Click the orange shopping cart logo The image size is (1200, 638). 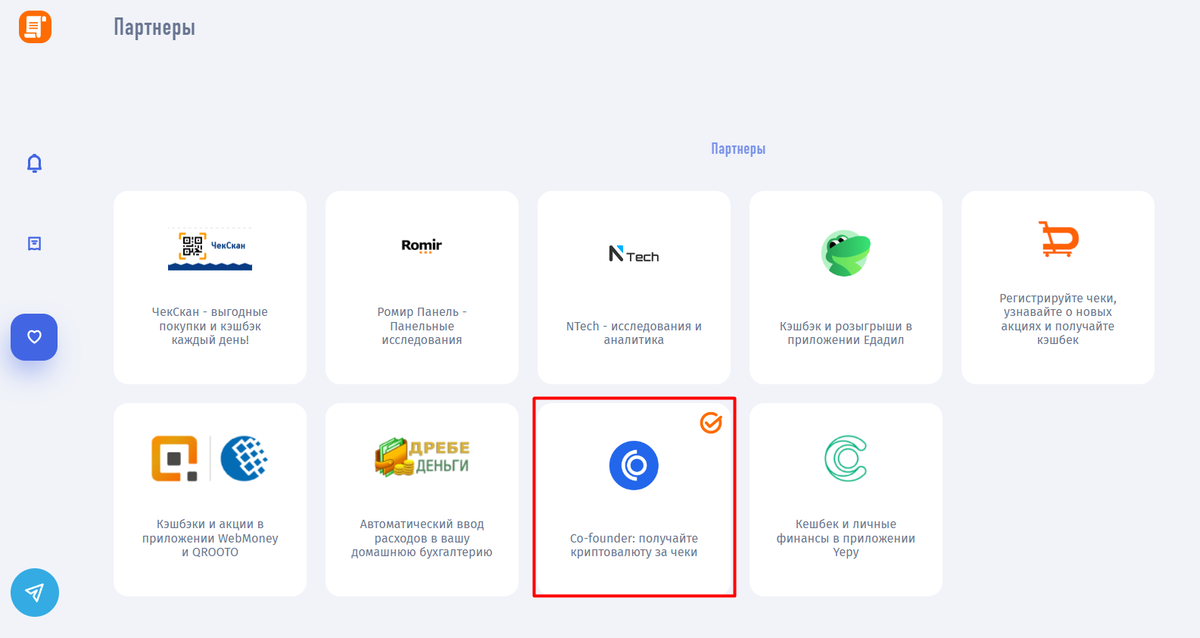[1058, 239]
